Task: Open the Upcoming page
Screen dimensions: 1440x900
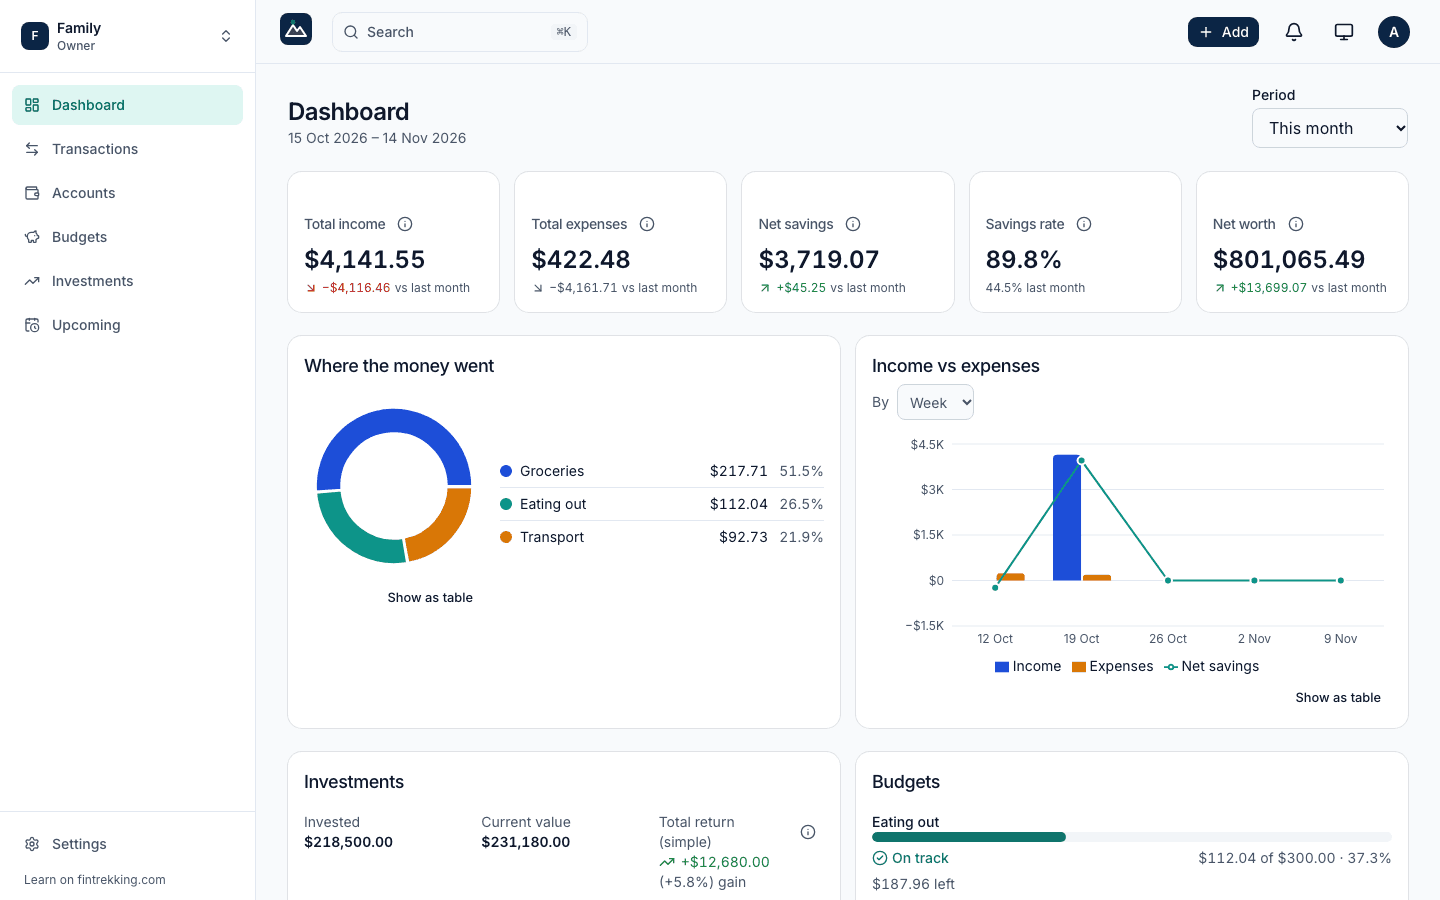Action: [x=127, y=325]
